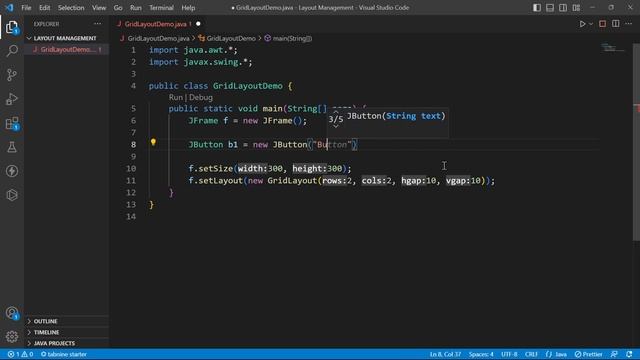Open the Selection menu
640x360 pixels.
pyautogui.click(x=71, y=8)
